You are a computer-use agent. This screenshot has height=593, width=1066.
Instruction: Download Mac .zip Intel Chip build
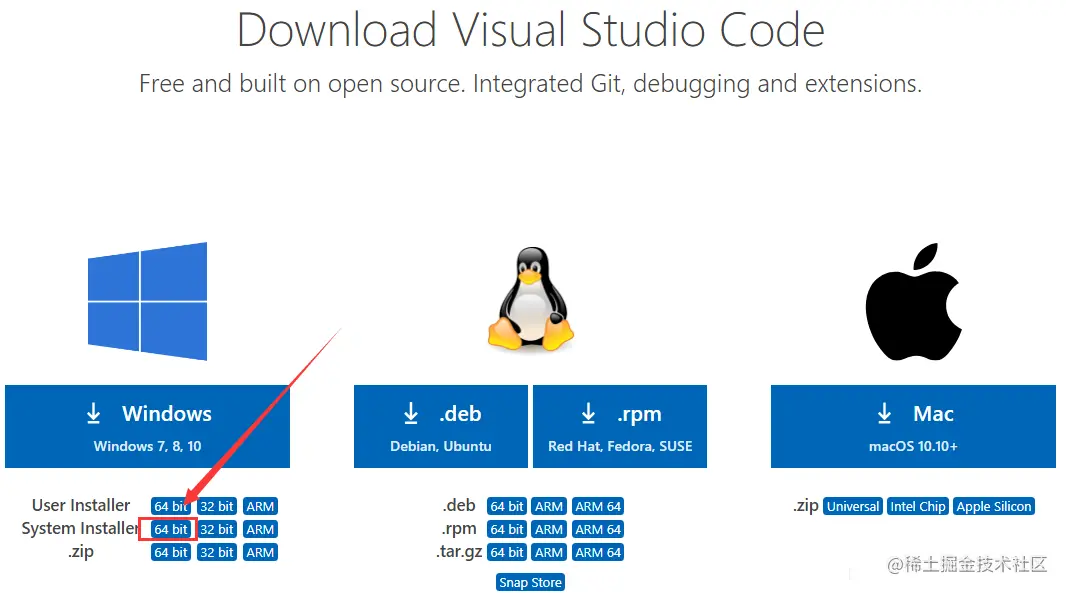coord(918,506)
